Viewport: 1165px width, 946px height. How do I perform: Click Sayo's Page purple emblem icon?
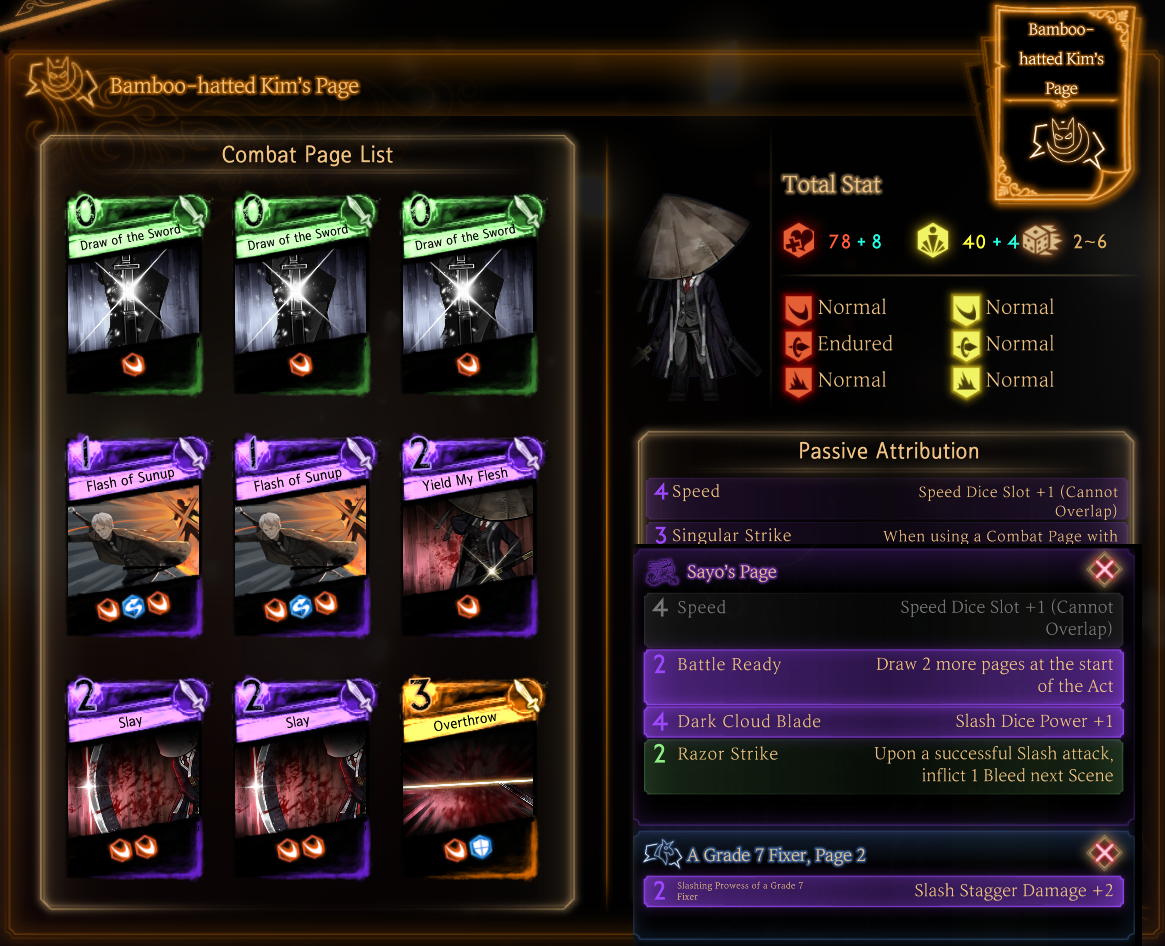[x=662, y=571]
